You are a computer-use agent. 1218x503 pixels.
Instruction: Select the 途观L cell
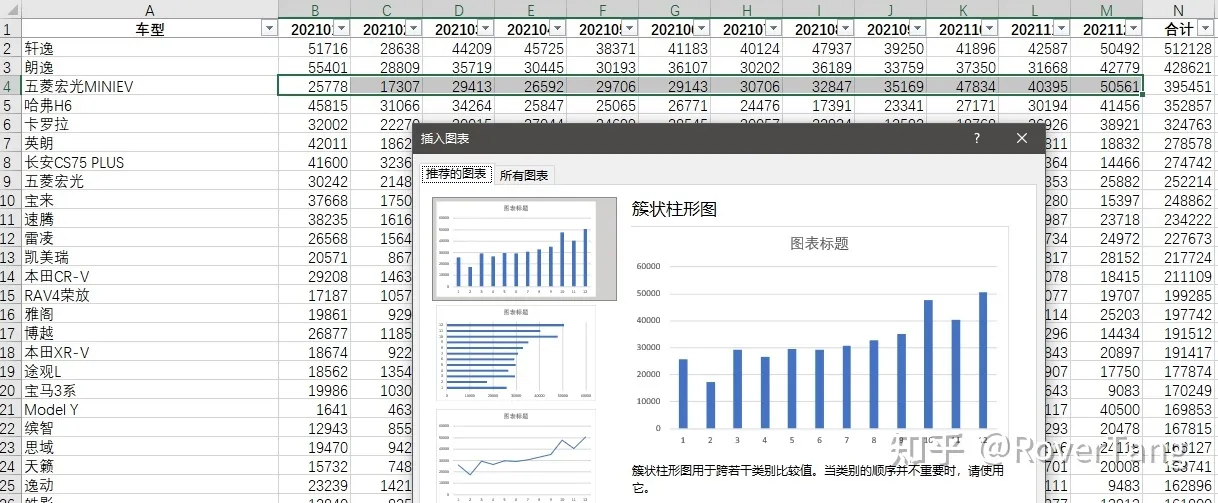tap(150, 371)
